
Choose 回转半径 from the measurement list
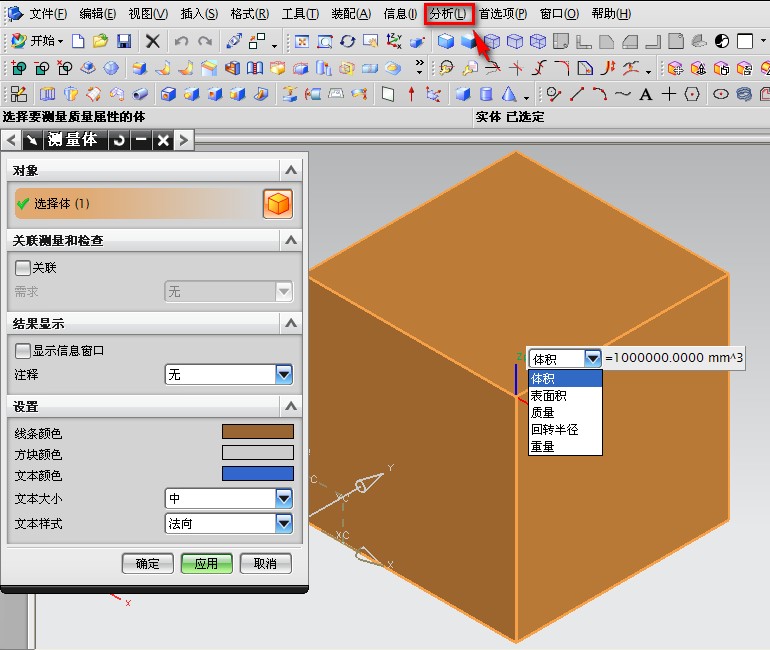click(565, 430)
